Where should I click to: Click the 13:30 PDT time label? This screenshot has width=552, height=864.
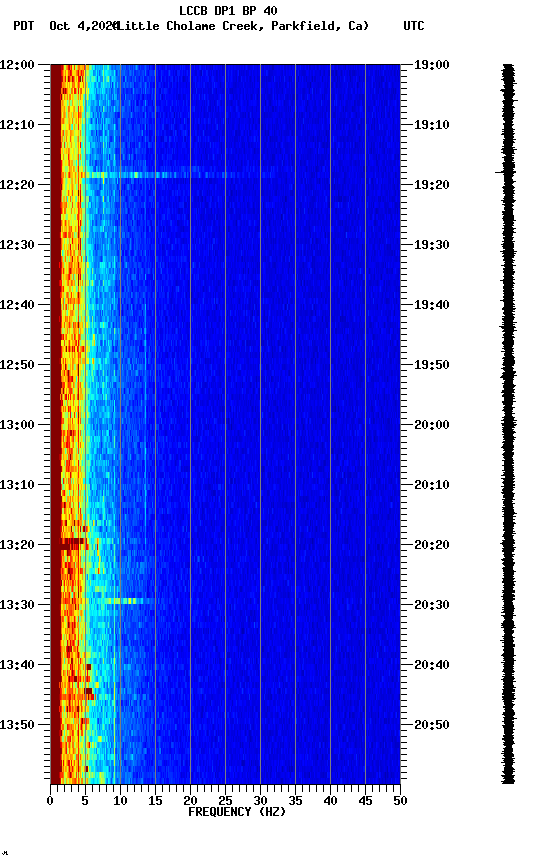pyautogui.click(x=17, y=606)
